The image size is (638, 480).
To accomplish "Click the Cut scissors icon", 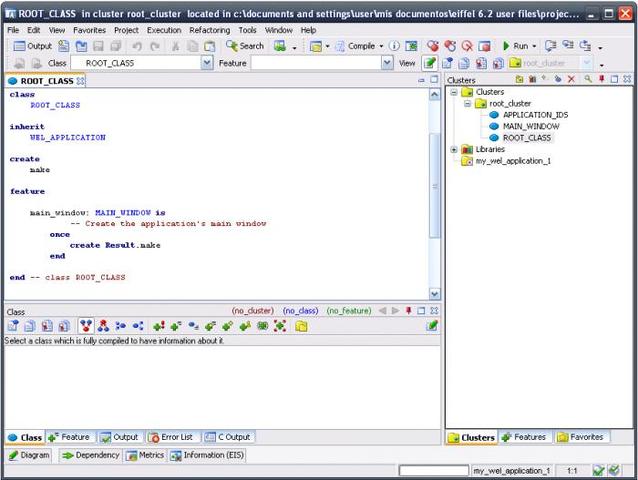I will pos(175,46).
